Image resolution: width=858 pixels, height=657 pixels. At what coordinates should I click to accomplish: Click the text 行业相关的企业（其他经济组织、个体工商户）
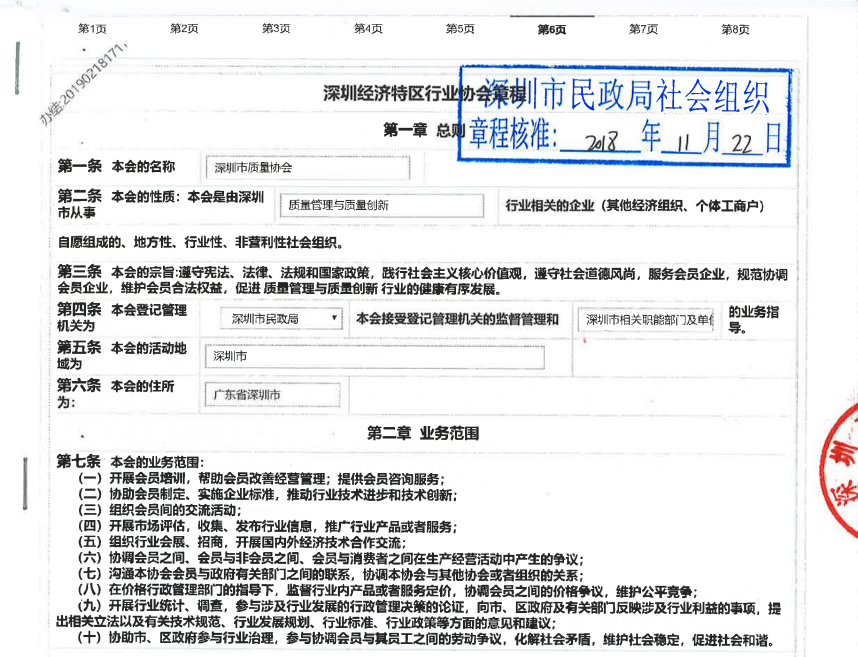point(635,206)
